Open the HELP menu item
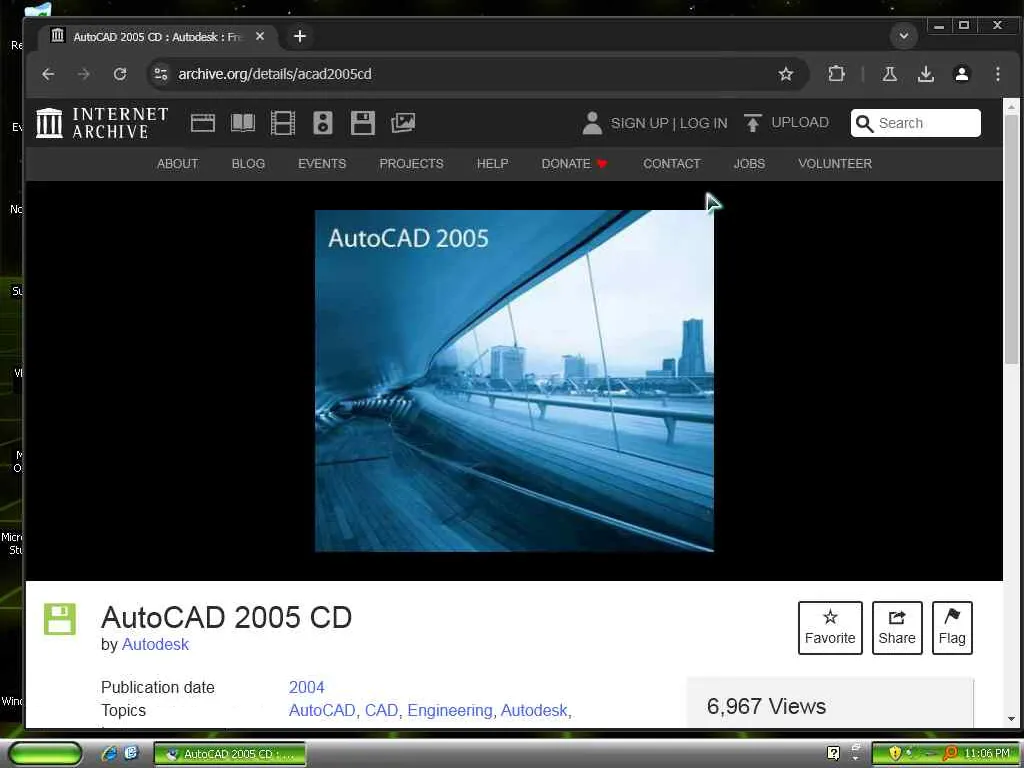The width and height of the screenshot is (1024, 768). [492, 164]
